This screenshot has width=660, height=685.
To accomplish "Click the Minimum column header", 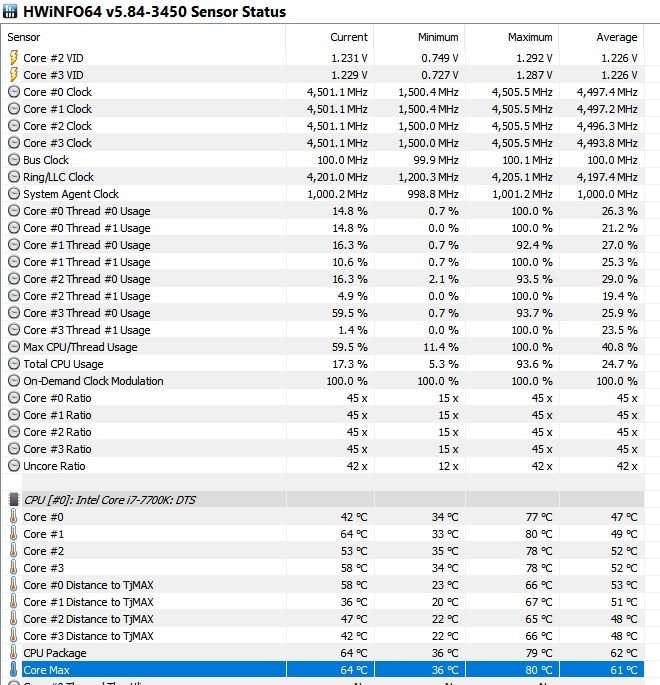I will point(438,37).
